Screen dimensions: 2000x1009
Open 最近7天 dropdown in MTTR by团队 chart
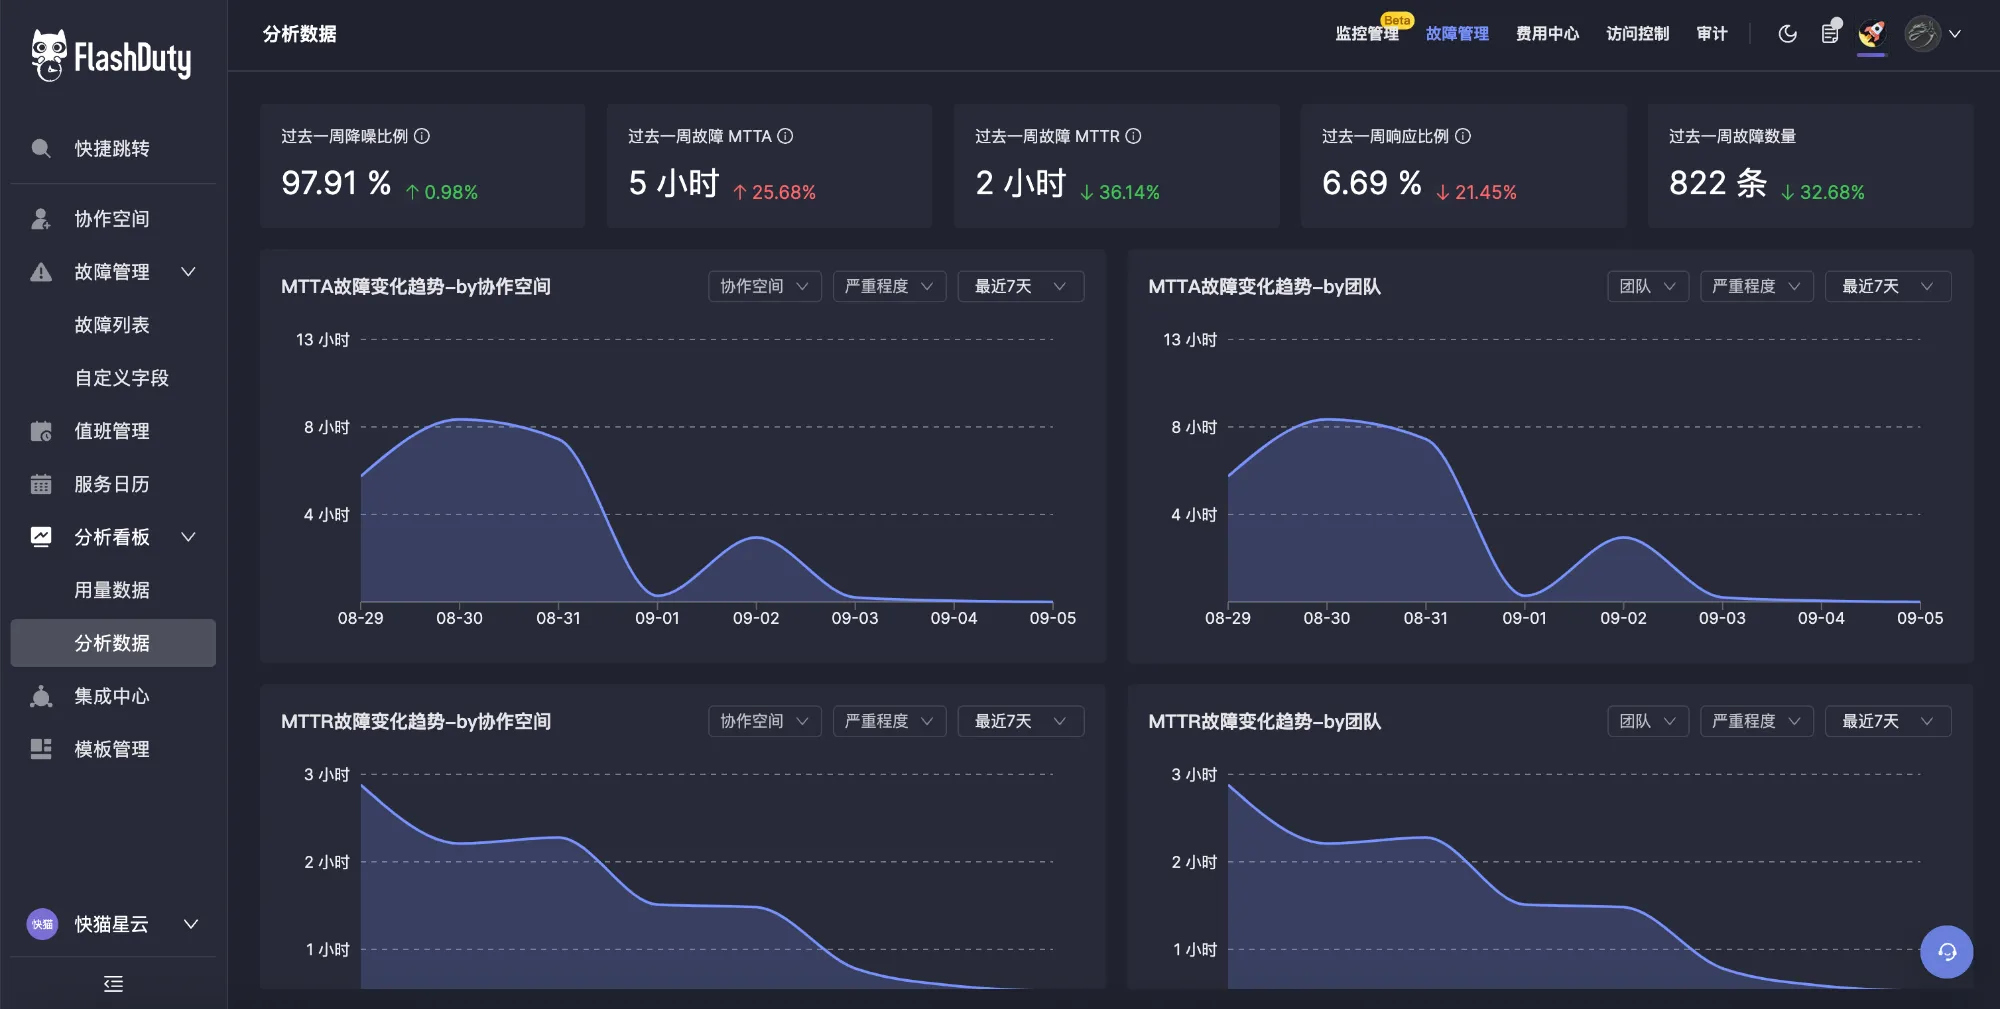point(1888,721)
